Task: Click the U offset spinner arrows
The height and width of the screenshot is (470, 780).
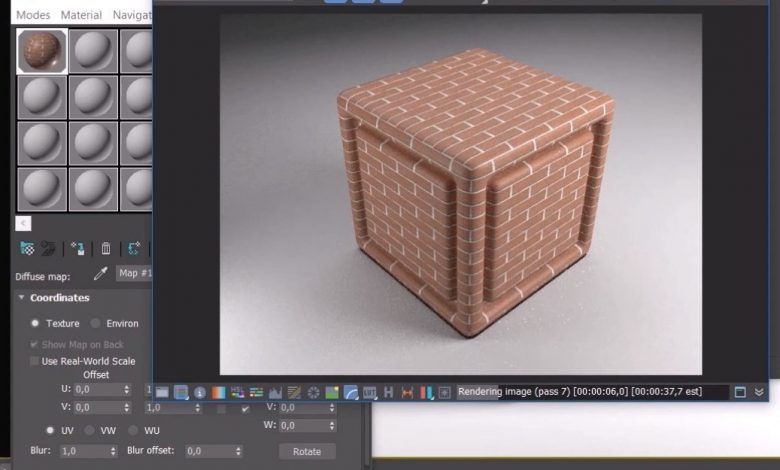Action: (127, 389)
